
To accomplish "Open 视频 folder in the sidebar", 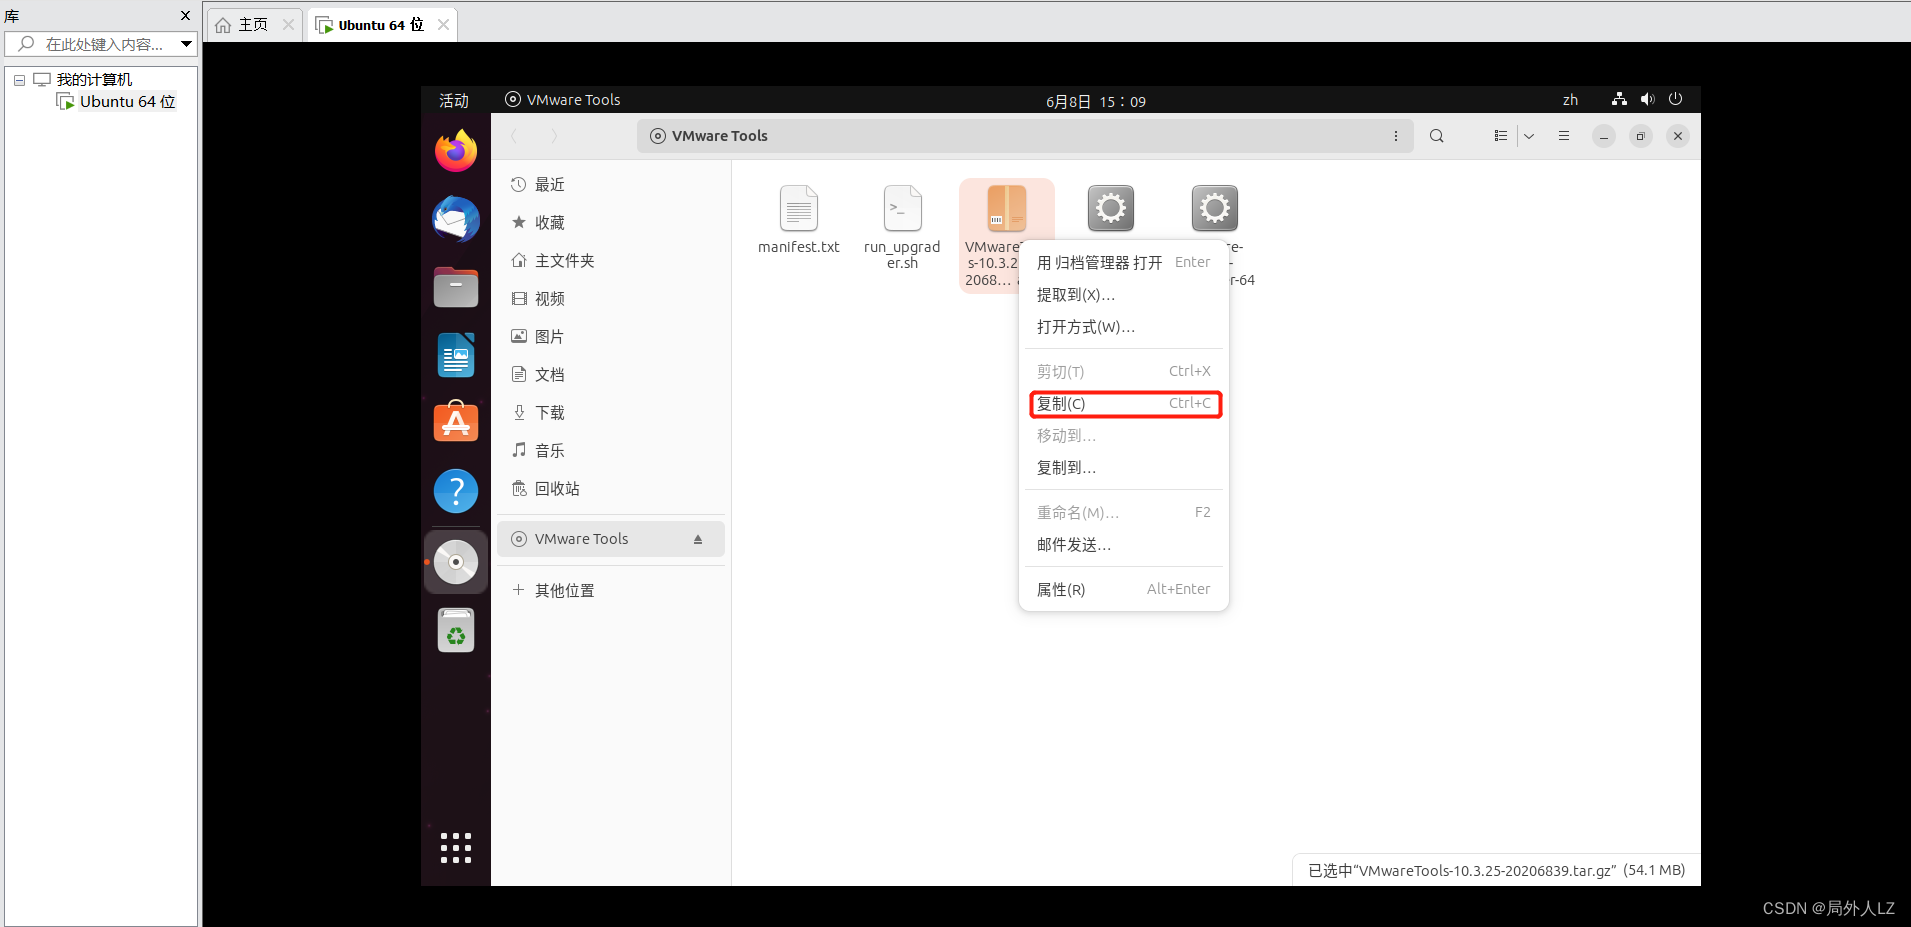I will 610,299.
